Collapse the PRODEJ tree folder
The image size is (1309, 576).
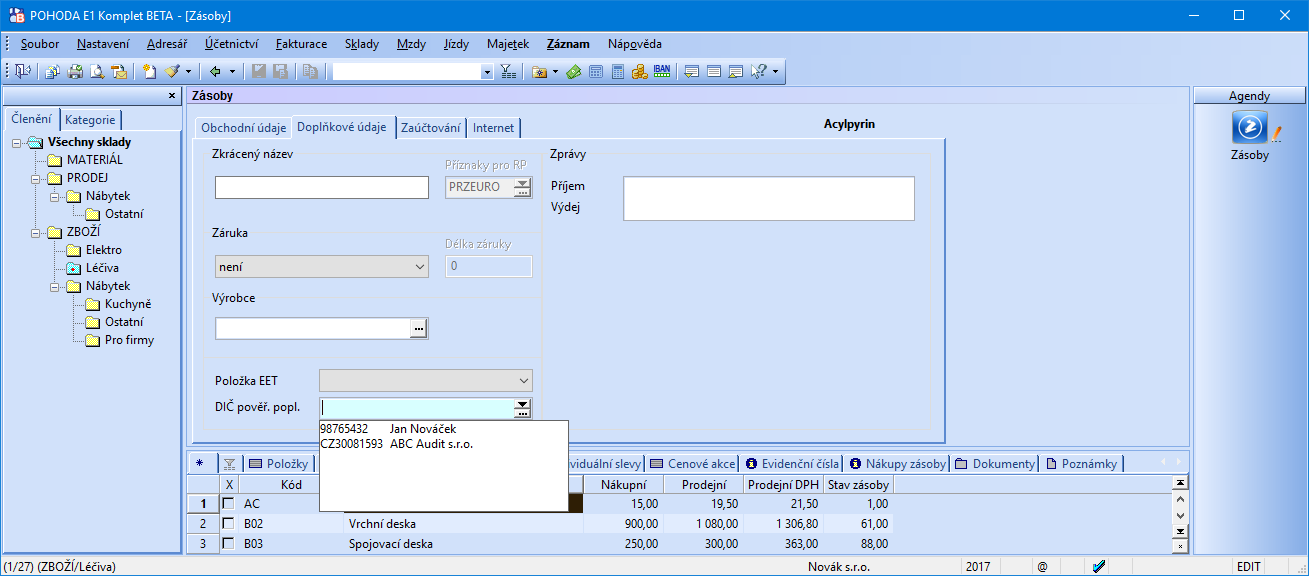point(33,178)
